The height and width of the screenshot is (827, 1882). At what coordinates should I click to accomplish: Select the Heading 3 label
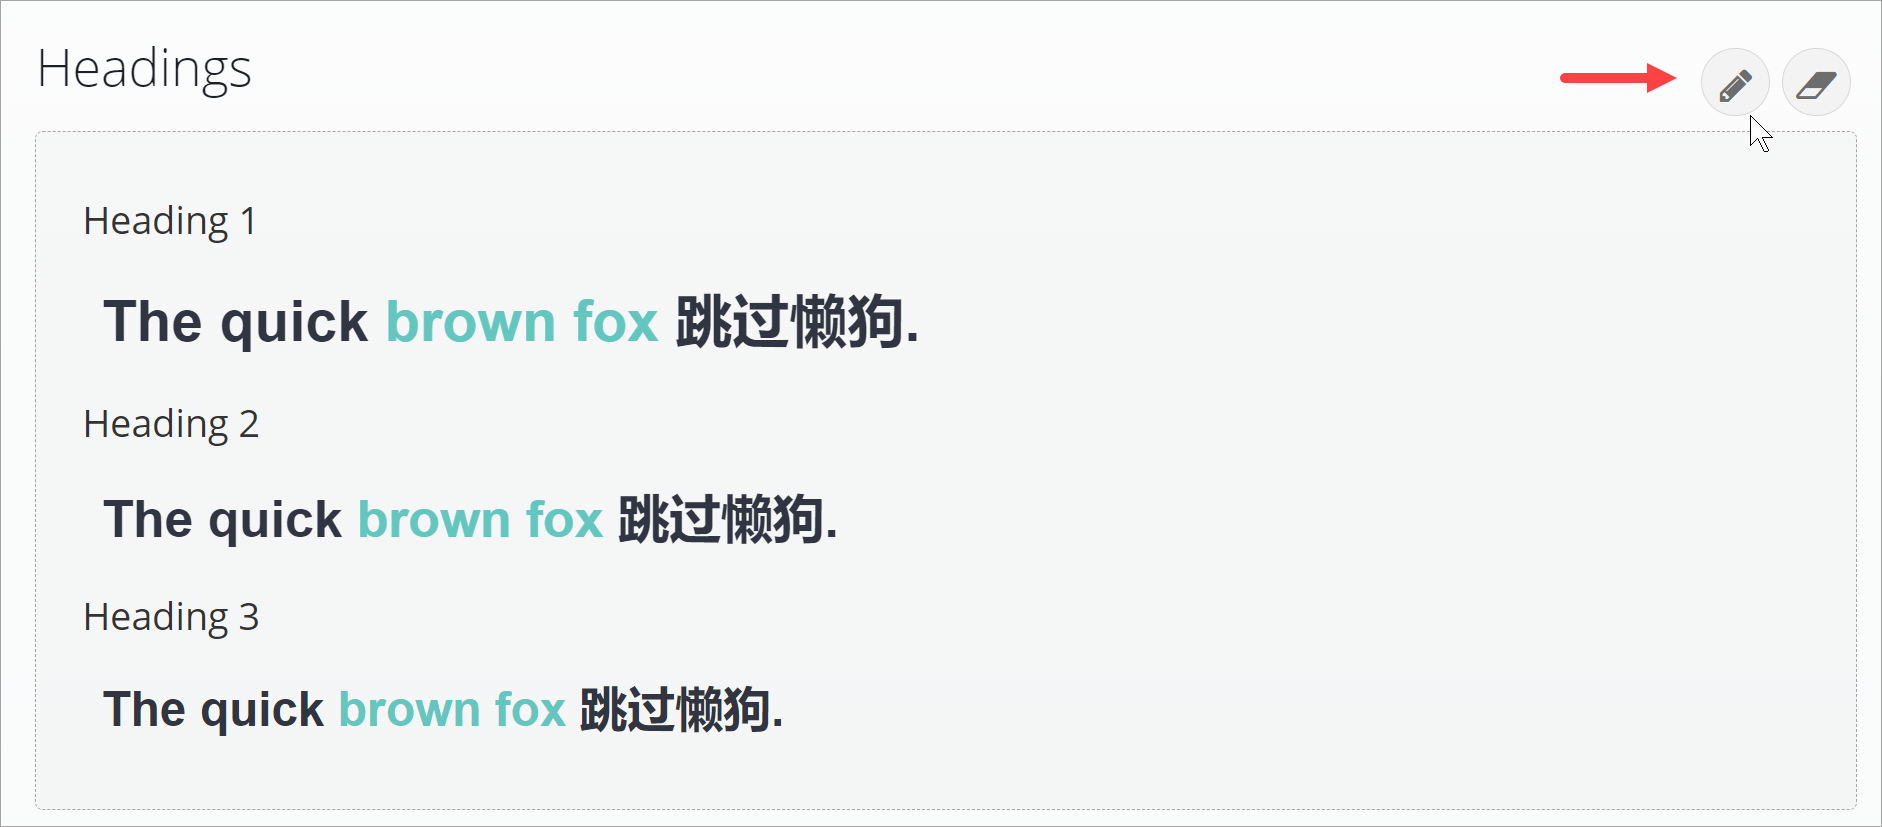(x=171, y=617)
